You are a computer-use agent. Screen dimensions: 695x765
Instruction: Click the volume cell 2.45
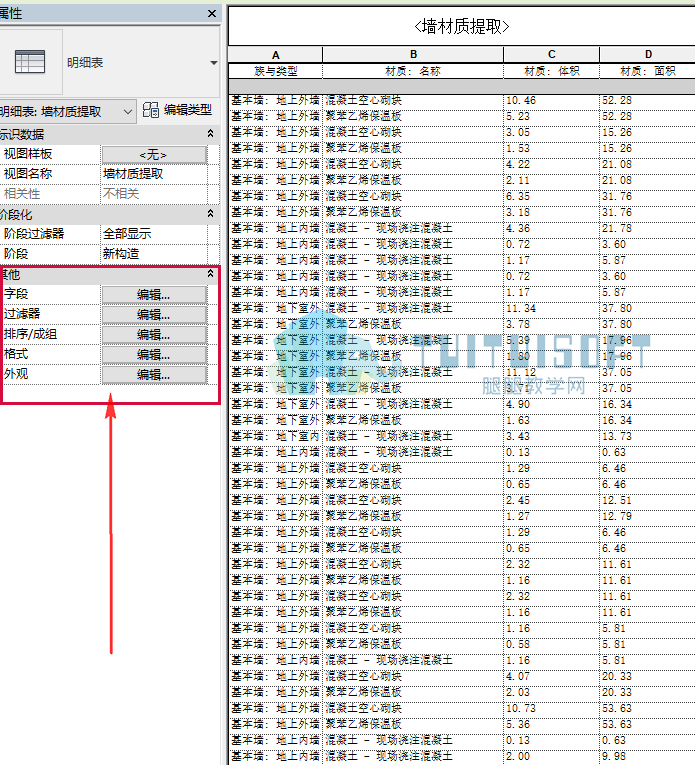[x=552, y=501]
